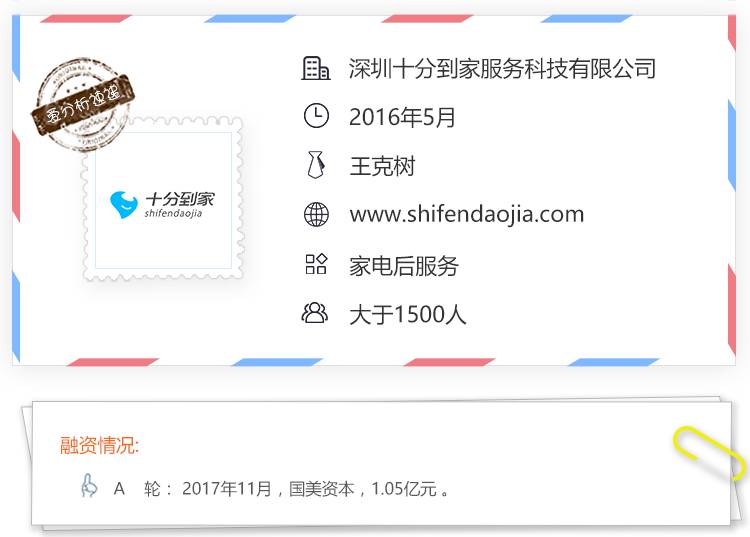Click the 大于1500人 employee count text
The image size is (750, 537).
pyautogui.click(x=408, y=315)
